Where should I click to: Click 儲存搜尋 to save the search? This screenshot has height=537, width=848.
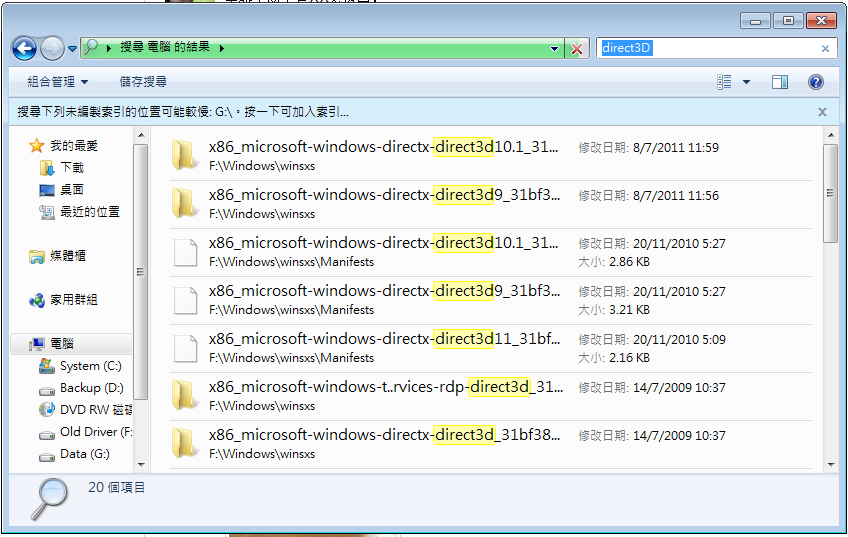pyautogui.click(x=143, y=82)
